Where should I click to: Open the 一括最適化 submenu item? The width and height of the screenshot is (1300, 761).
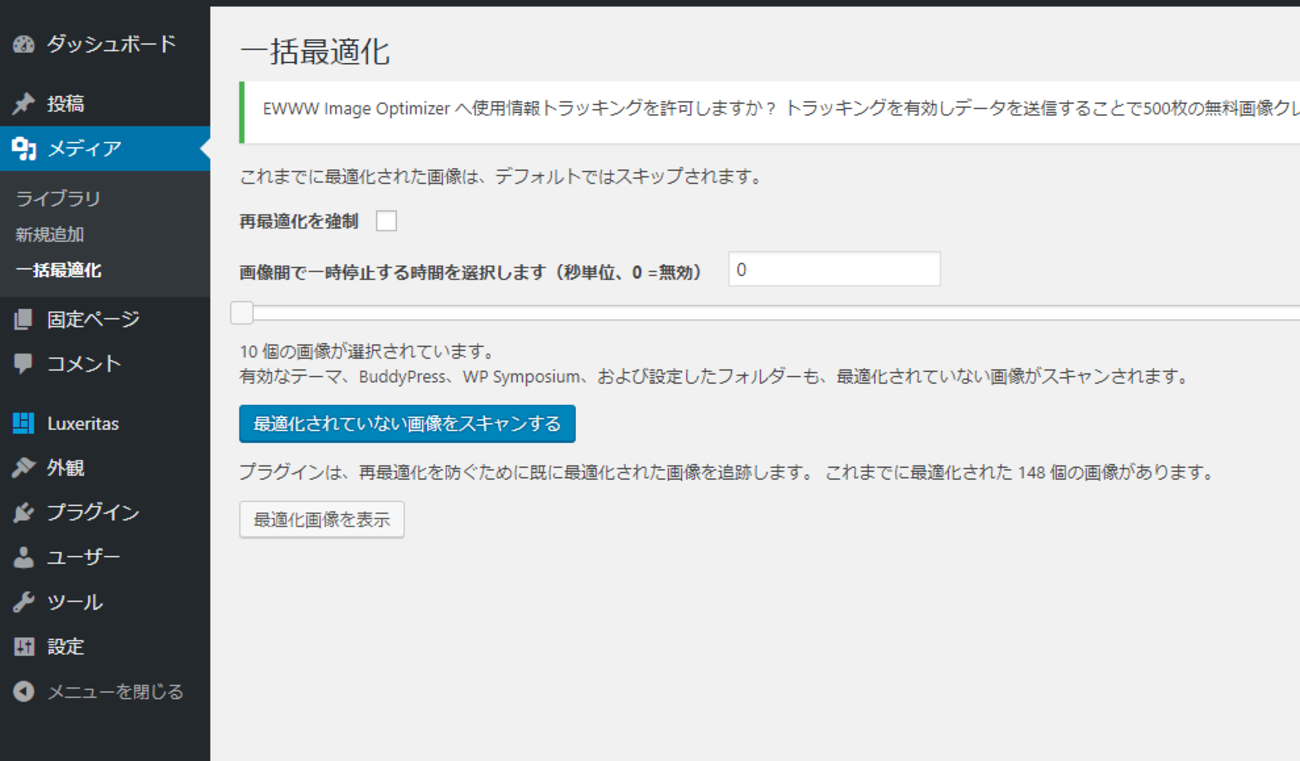point(58,270)
